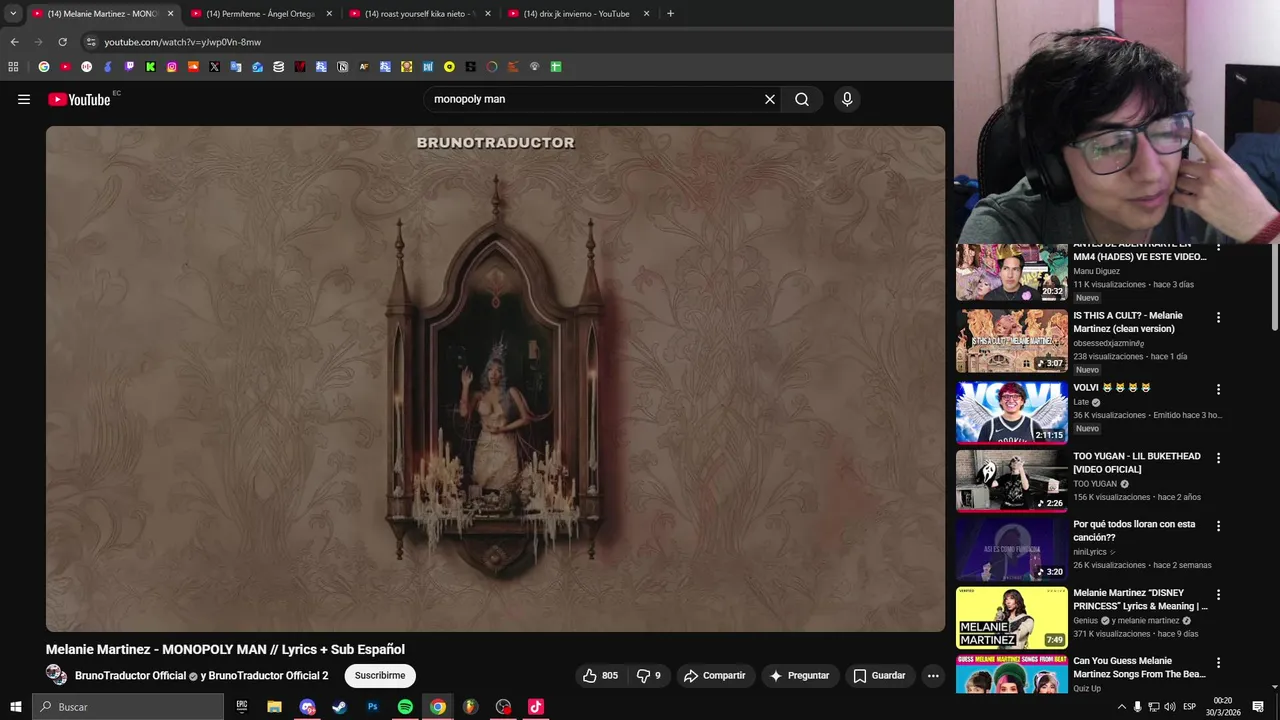Open Windows Start menu
Image resolution: width=1280 pixels, height=720 pixels.
15,707
